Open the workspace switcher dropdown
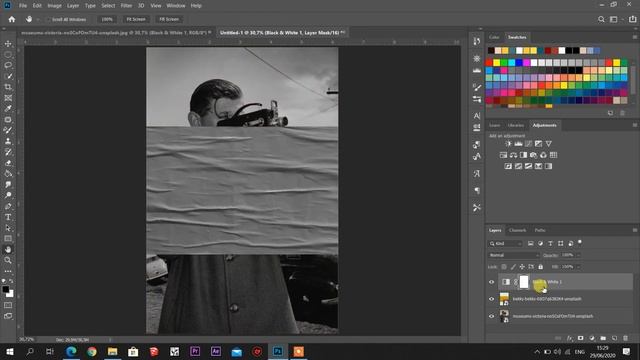The image size is (640, 360). click(616, 19)
